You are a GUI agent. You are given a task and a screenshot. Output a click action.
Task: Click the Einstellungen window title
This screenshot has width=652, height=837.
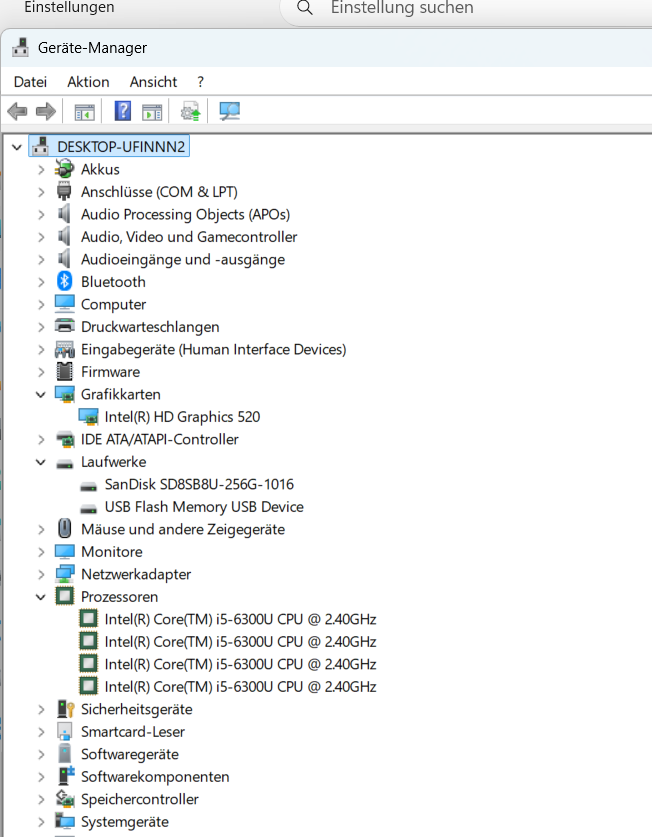69,7
